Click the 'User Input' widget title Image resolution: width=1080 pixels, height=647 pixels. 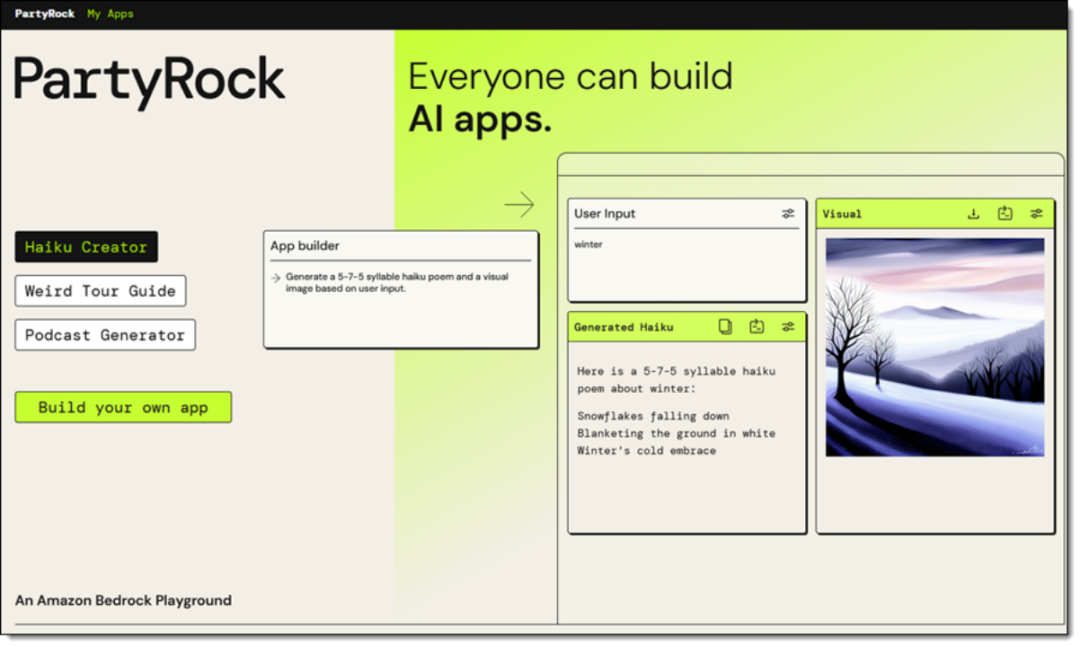pos(605,214)
